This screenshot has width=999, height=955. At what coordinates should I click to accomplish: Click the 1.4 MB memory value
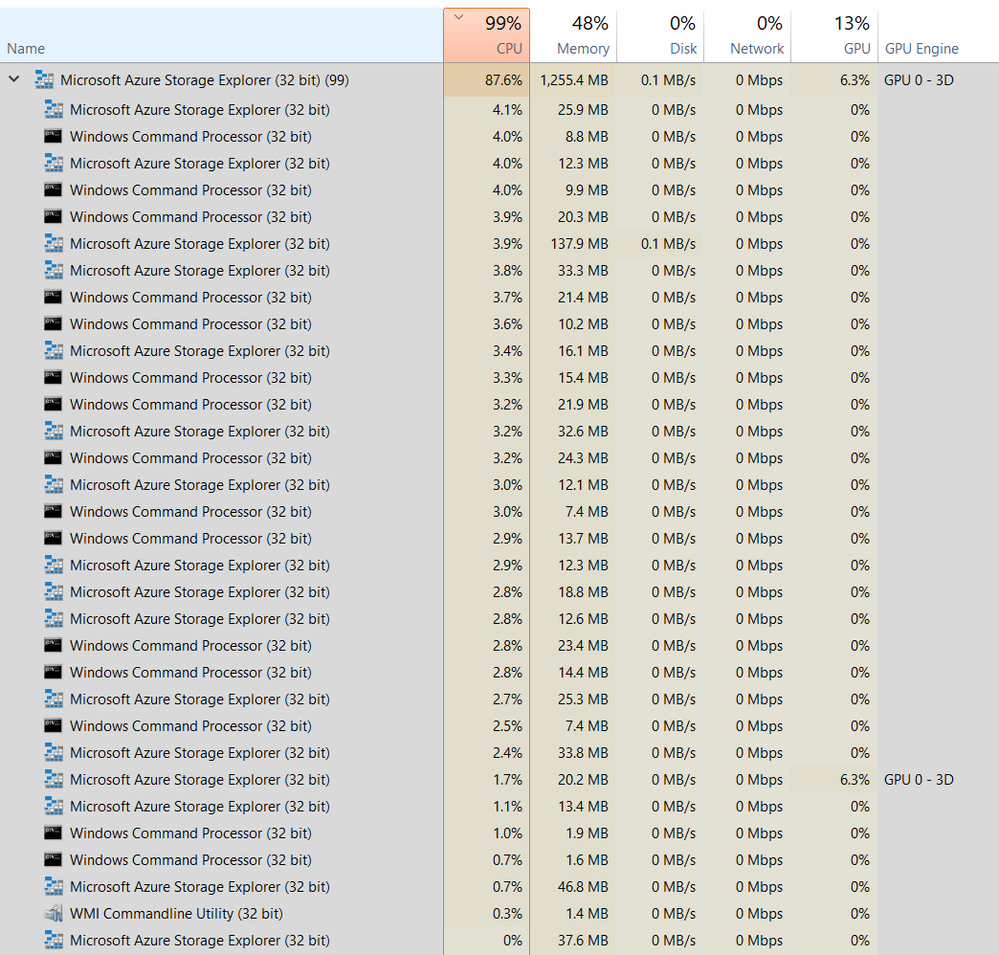[587, 913]
